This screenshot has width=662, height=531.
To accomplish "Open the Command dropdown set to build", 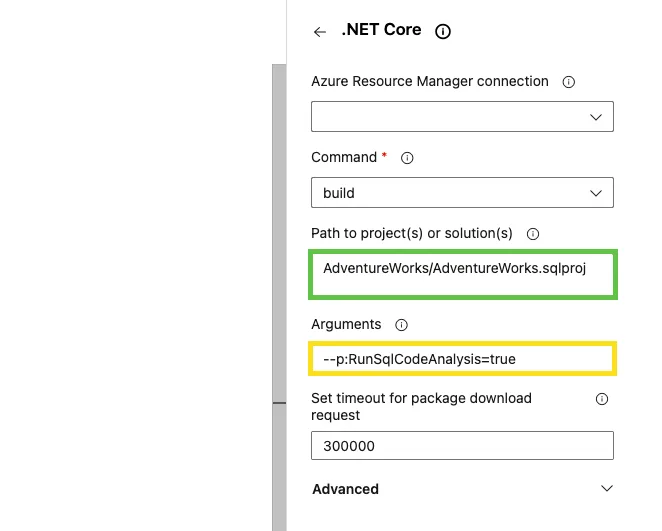I will pyautogui.click(x=462, y=192).
